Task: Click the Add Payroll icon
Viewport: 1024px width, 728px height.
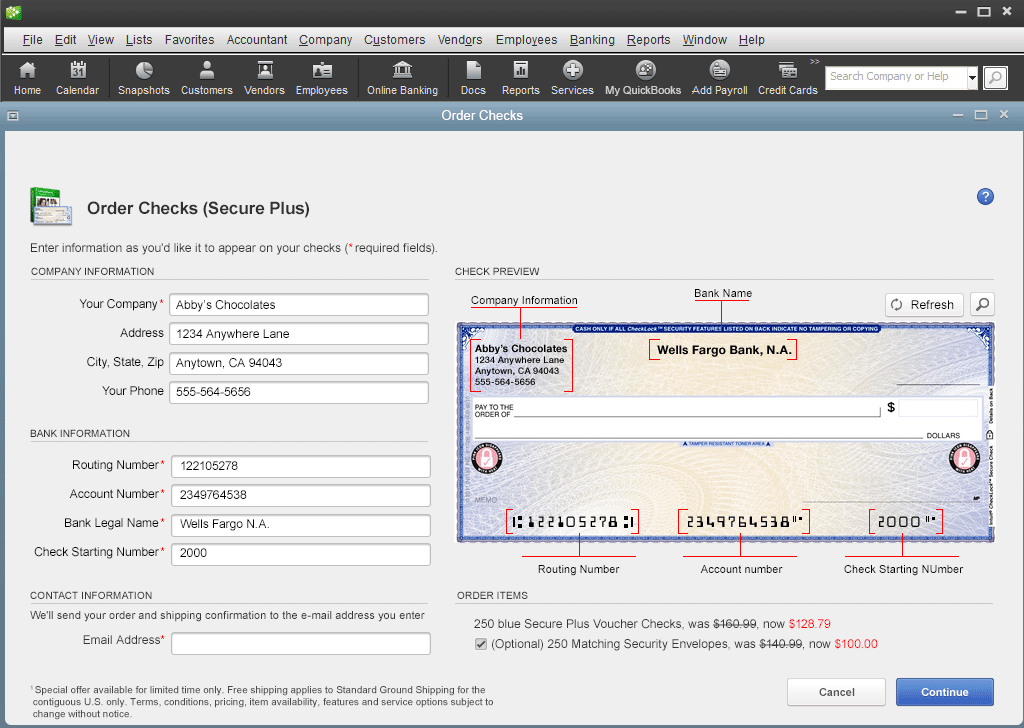Action: [720, 78]
